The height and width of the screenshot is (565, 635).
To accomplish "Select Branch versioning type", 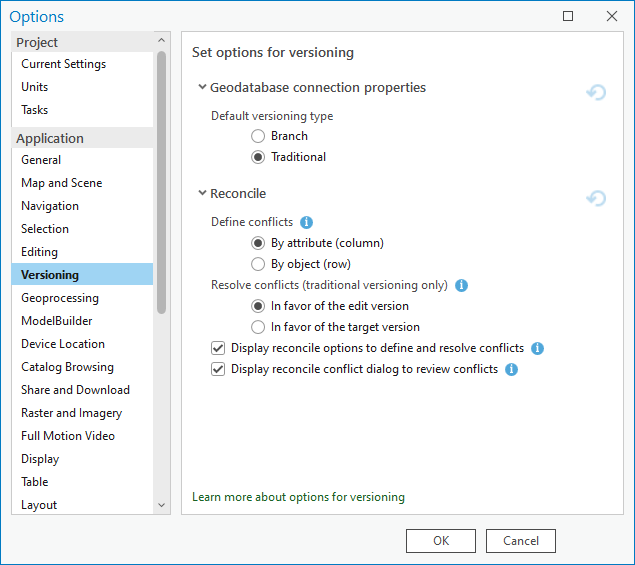I will coord(258,136).
